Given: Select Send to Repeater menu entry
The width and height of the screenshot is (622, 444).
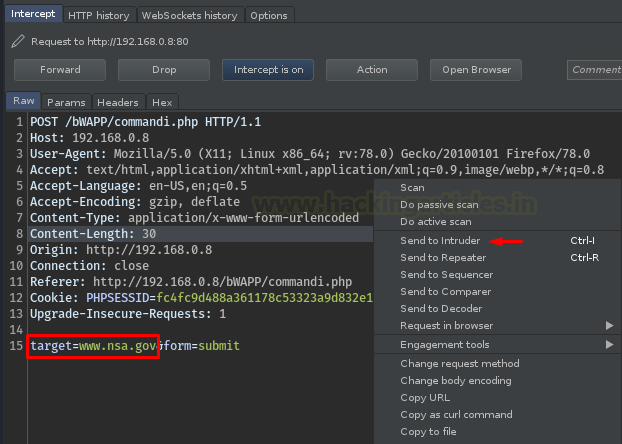Looking at the screenshot, I should [442, 258].
